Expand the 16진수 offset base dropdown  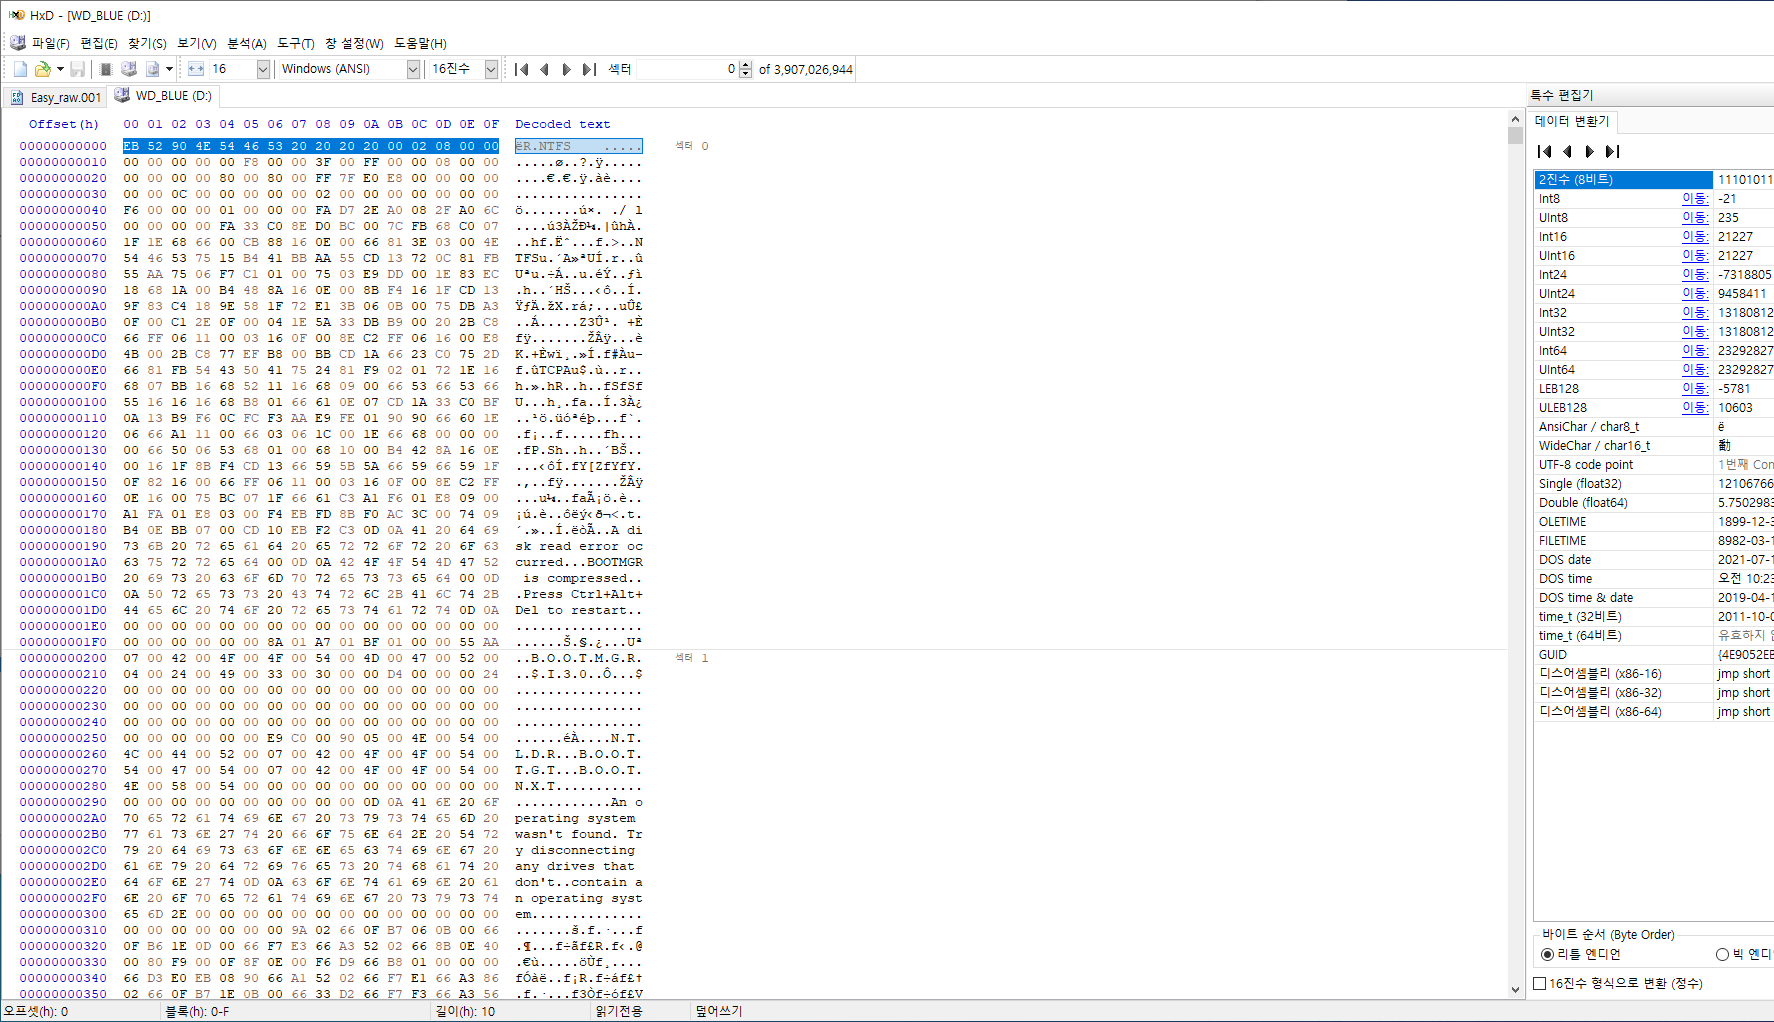point(491,69)
